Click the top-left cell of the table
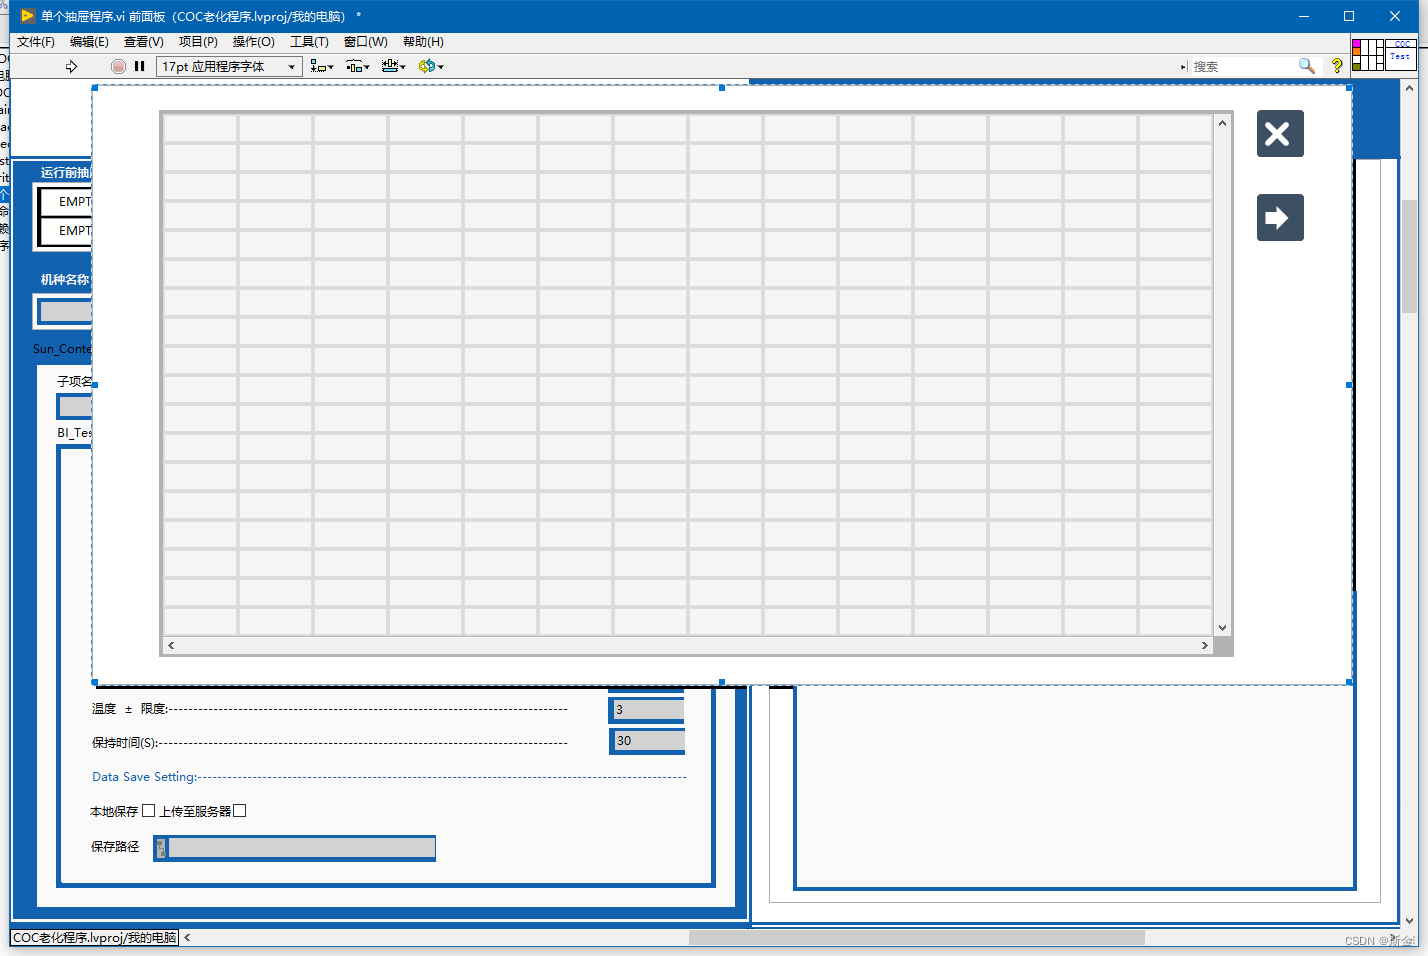This screenshot has height=956, width=1428. coord(200,128)
